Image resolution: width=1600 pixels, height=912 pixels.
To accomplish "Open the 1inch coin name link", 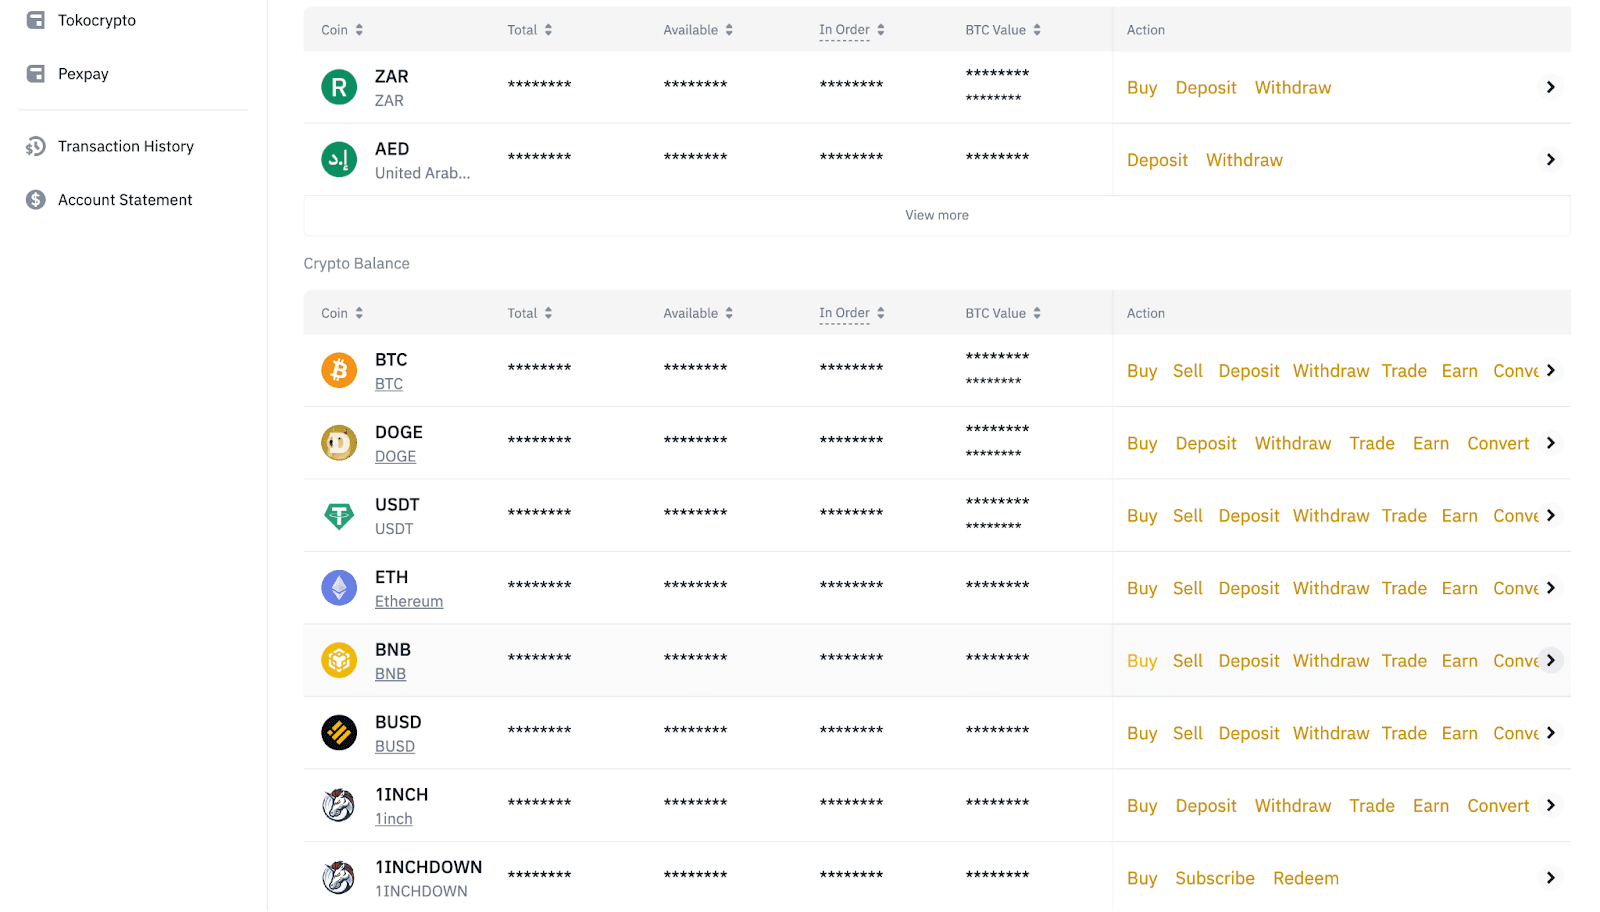I will [x=394, y=819].
